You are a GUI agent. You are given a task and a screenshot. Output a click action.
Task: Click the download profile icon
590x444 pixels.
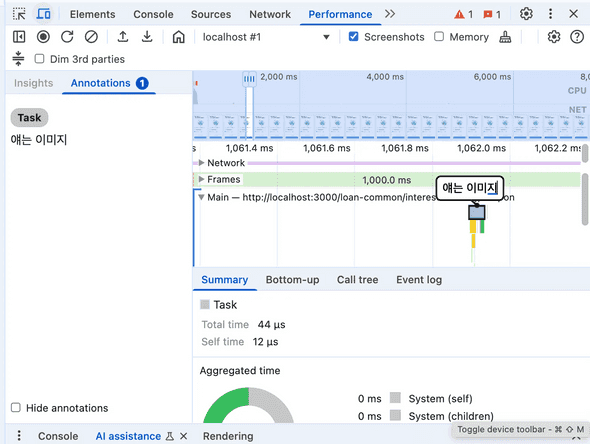147,37
